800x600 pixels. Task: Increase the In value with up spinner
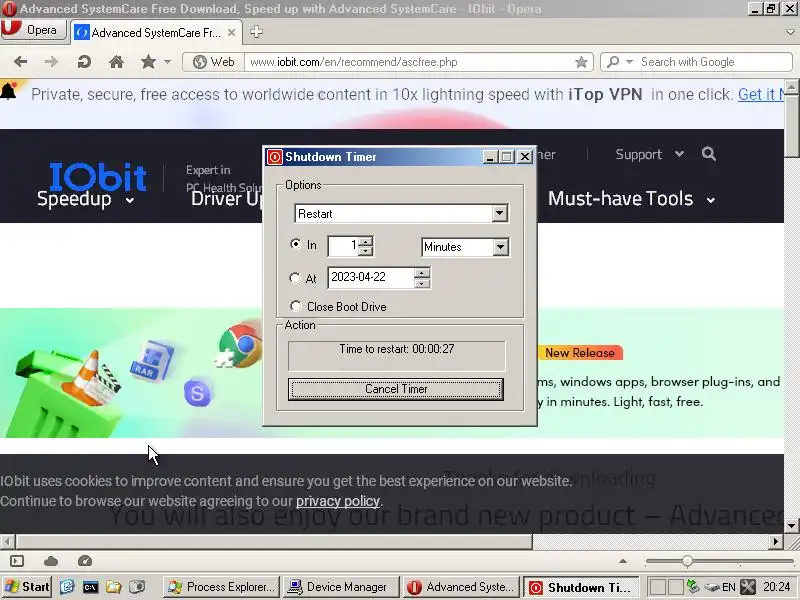tap(365, 241)
